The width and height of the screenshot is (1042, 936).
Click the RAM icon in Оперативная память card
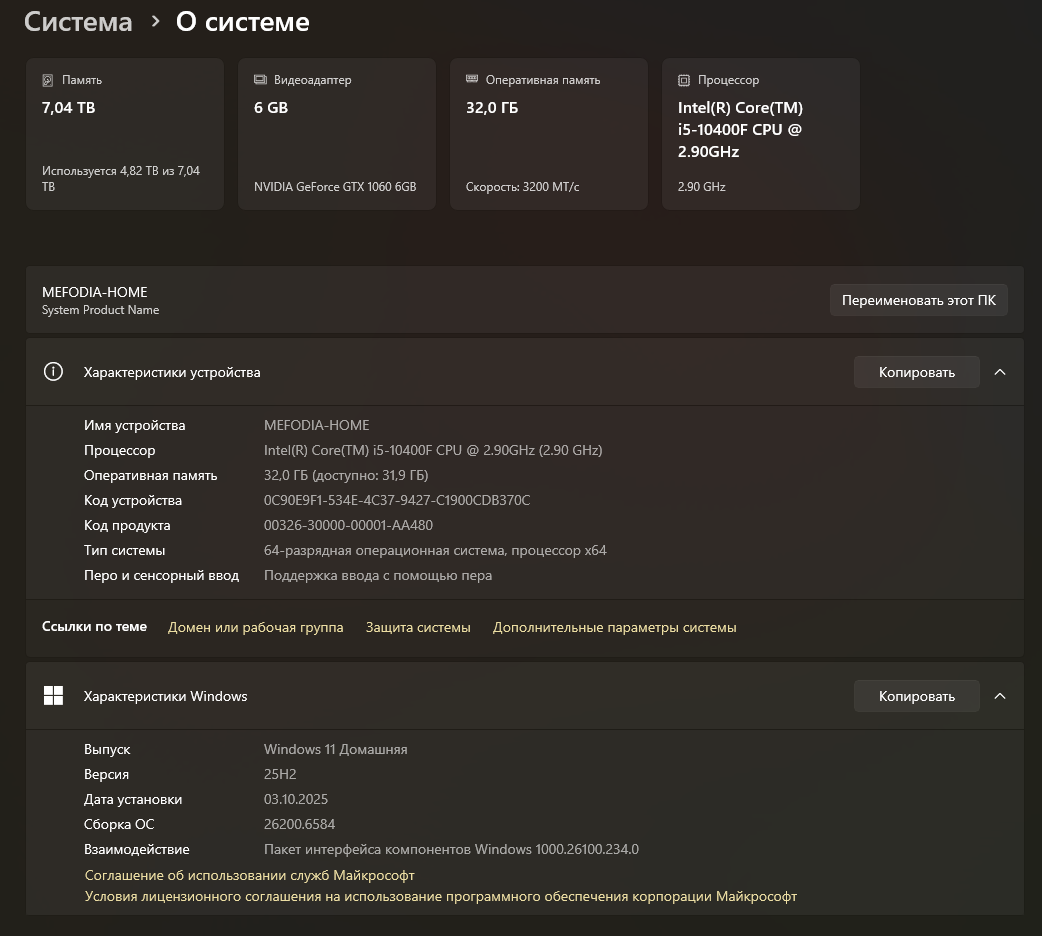pos(472,80)
